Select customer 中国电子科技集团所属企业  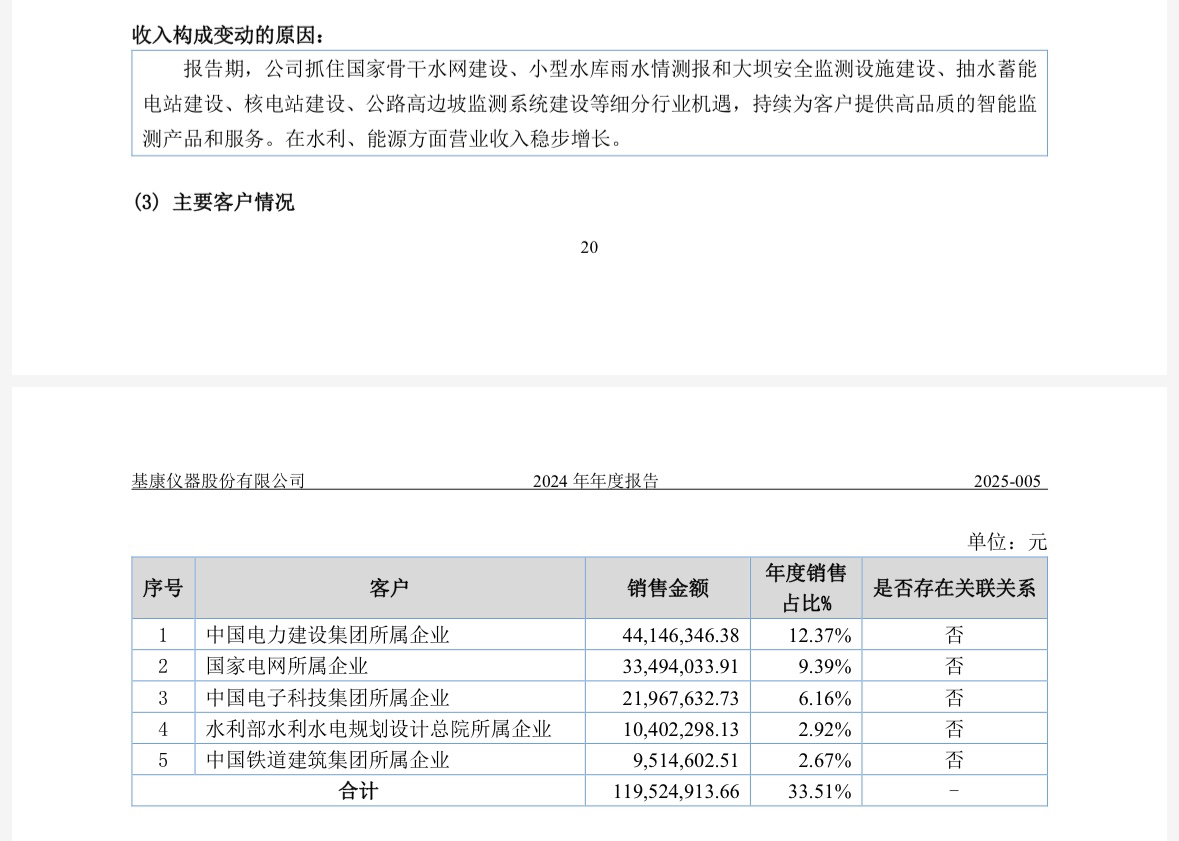328,698
